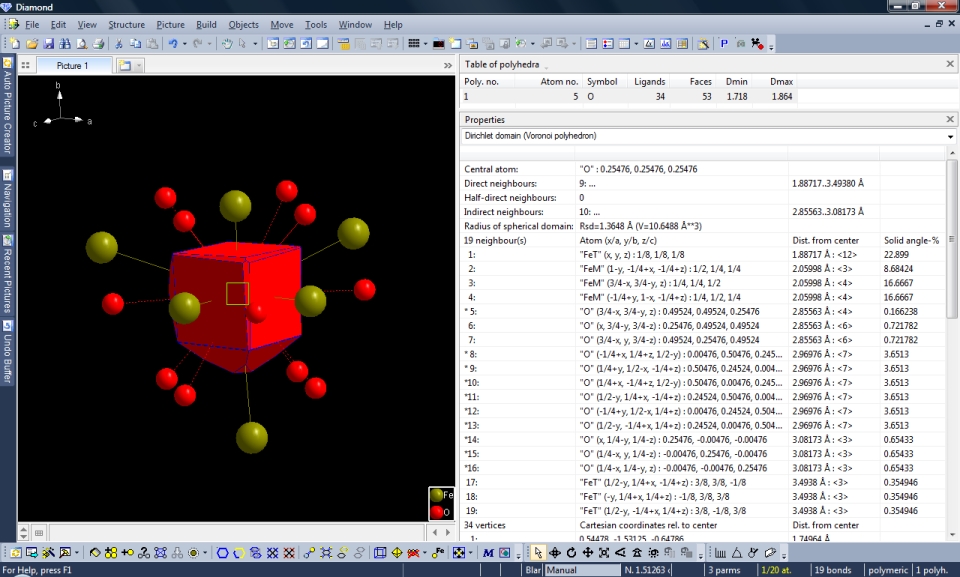This screenshot has width=960, height=577.
Task: Open the dropdown arrow beside the Undo icon
Action: [x=185, y=44]
